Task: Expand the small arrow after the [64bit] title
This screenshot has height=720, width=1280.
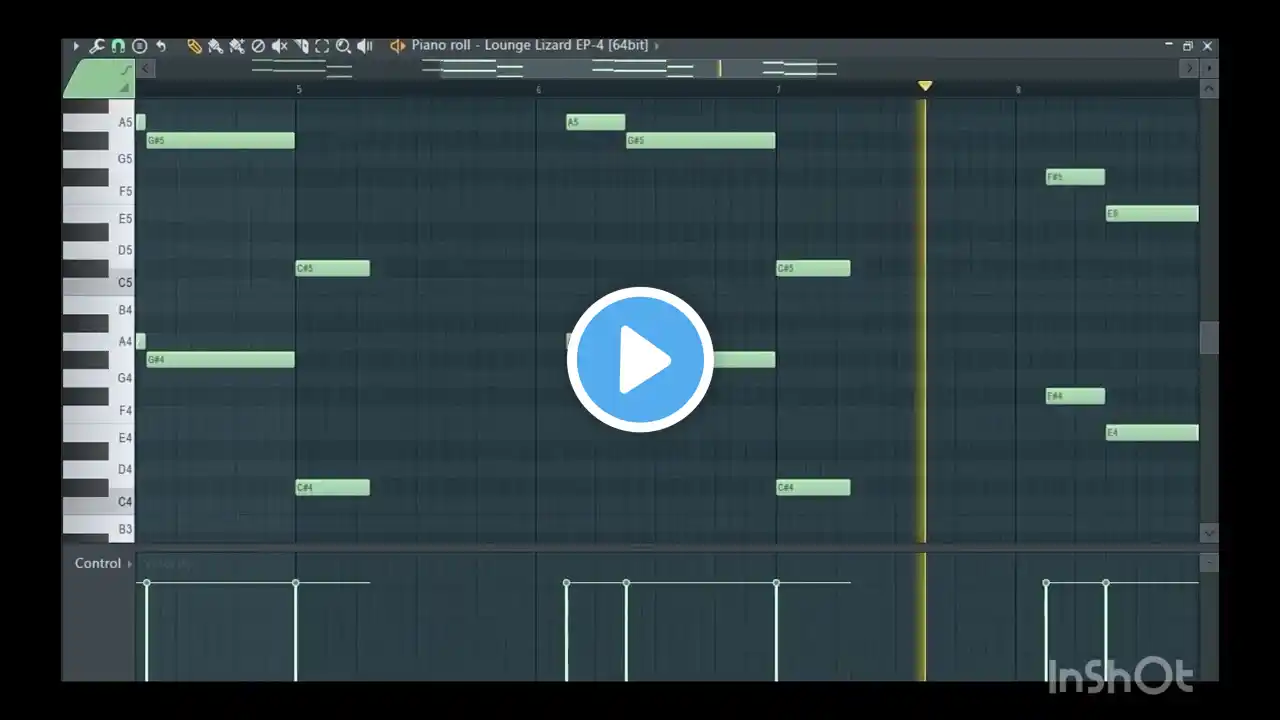Action: click(657, 46)
